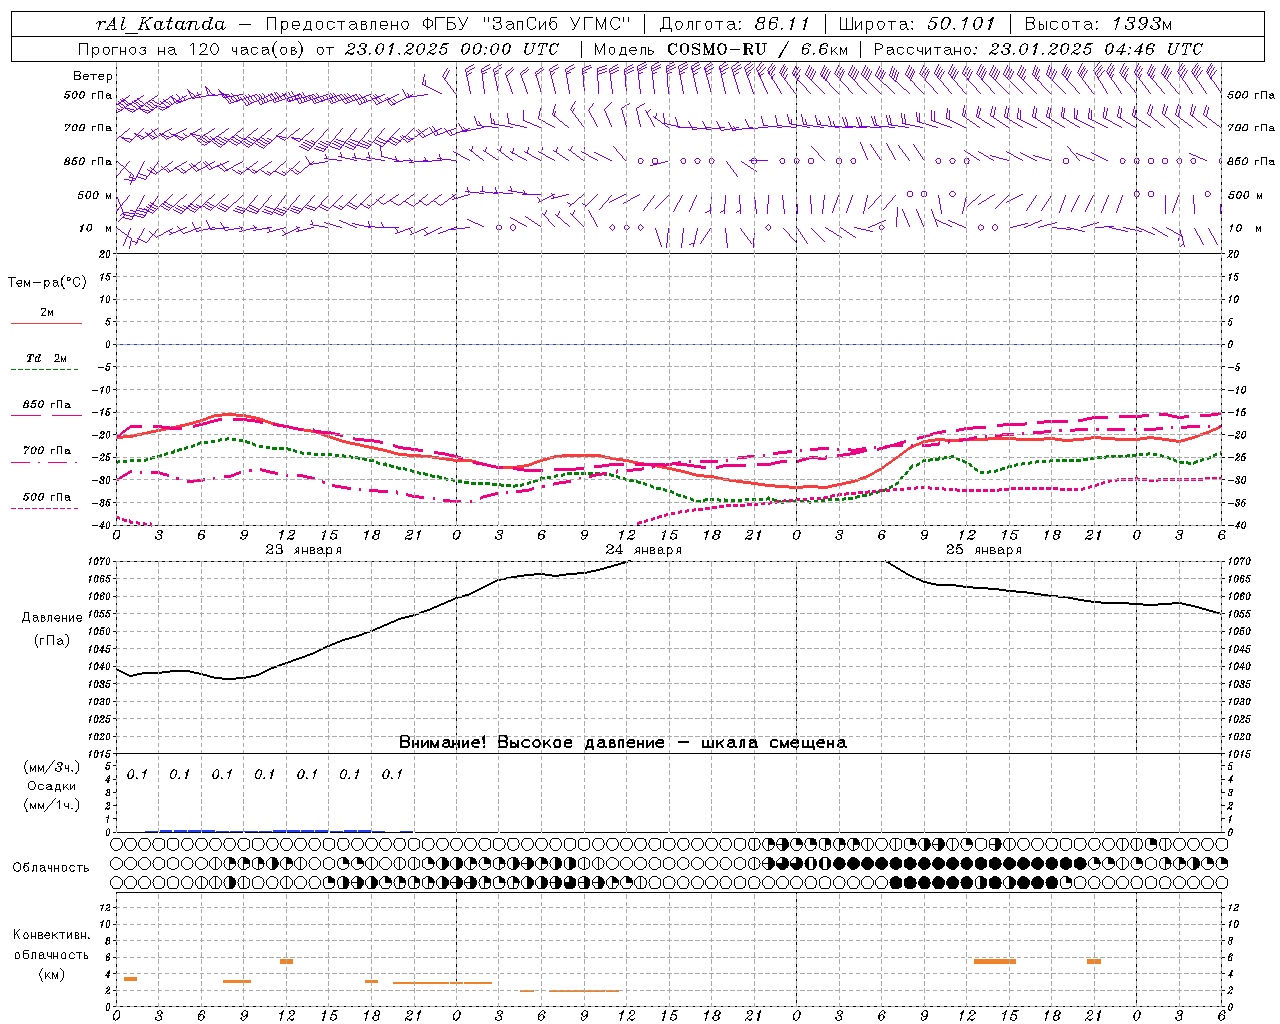Click the Рассчитано: 23.01.2025 04:46 UTC timestamp
Screen dimensions: 1280x1024
[1038, 49]
